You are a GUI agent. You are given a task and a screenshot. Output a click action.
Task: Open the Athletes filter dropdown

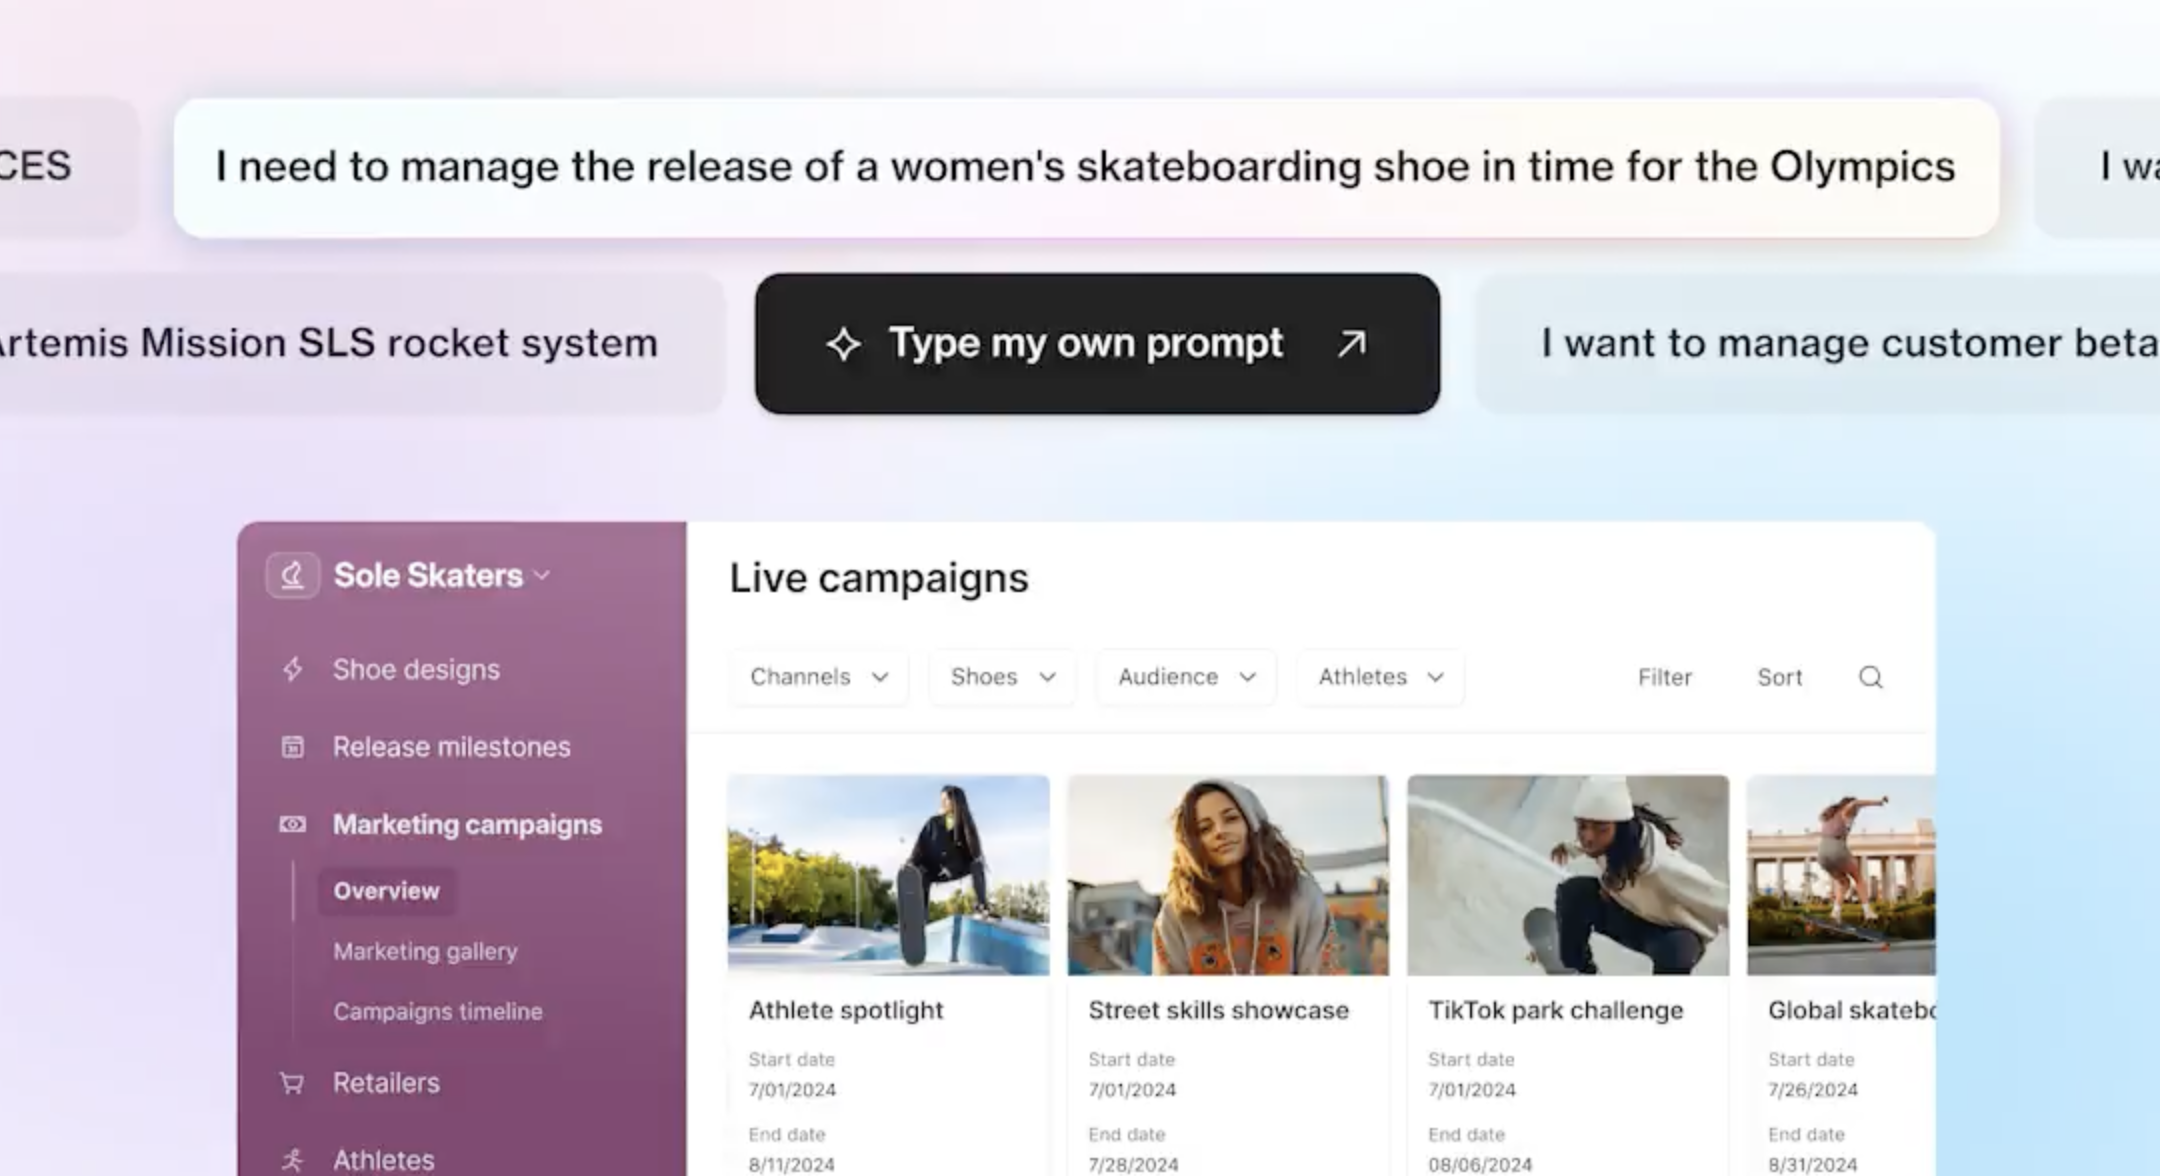tap(1380, 677)
